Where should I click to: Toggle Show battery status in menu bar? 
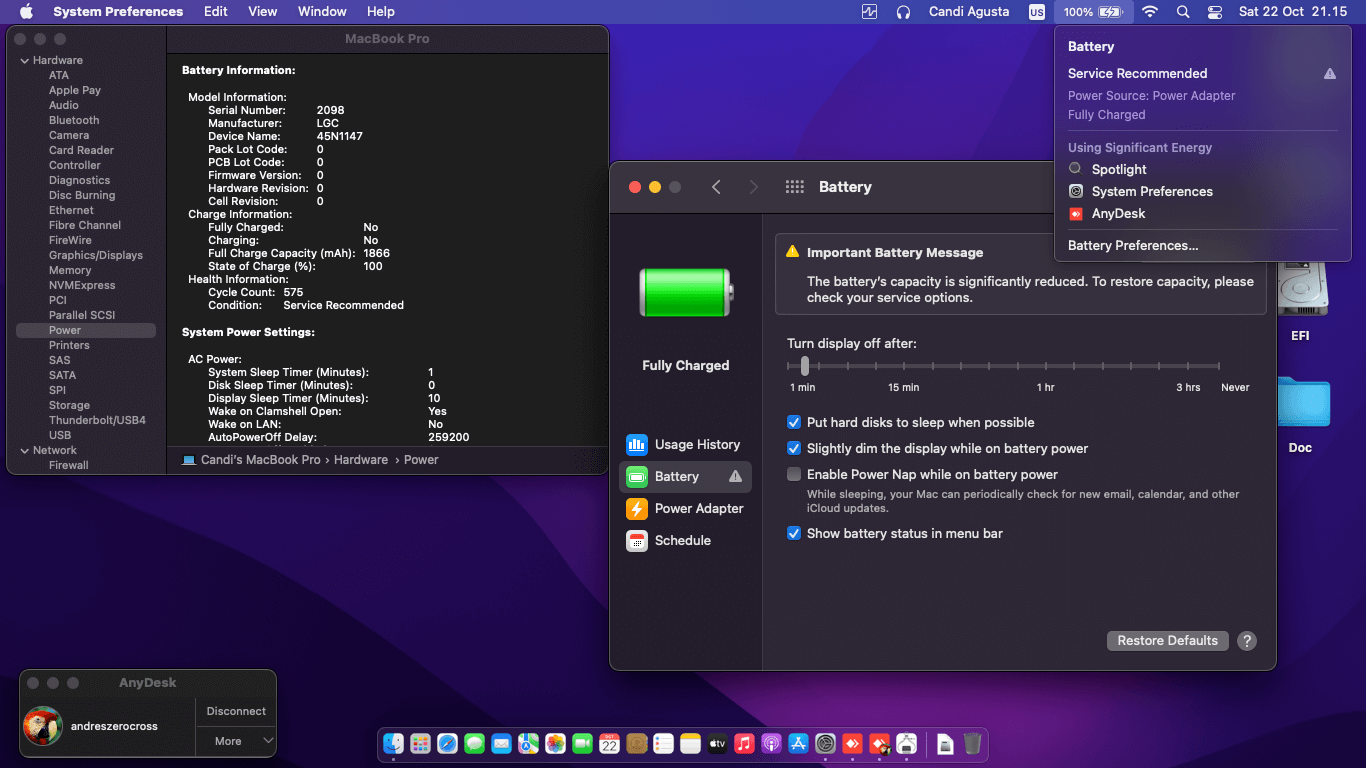(794, 534)
